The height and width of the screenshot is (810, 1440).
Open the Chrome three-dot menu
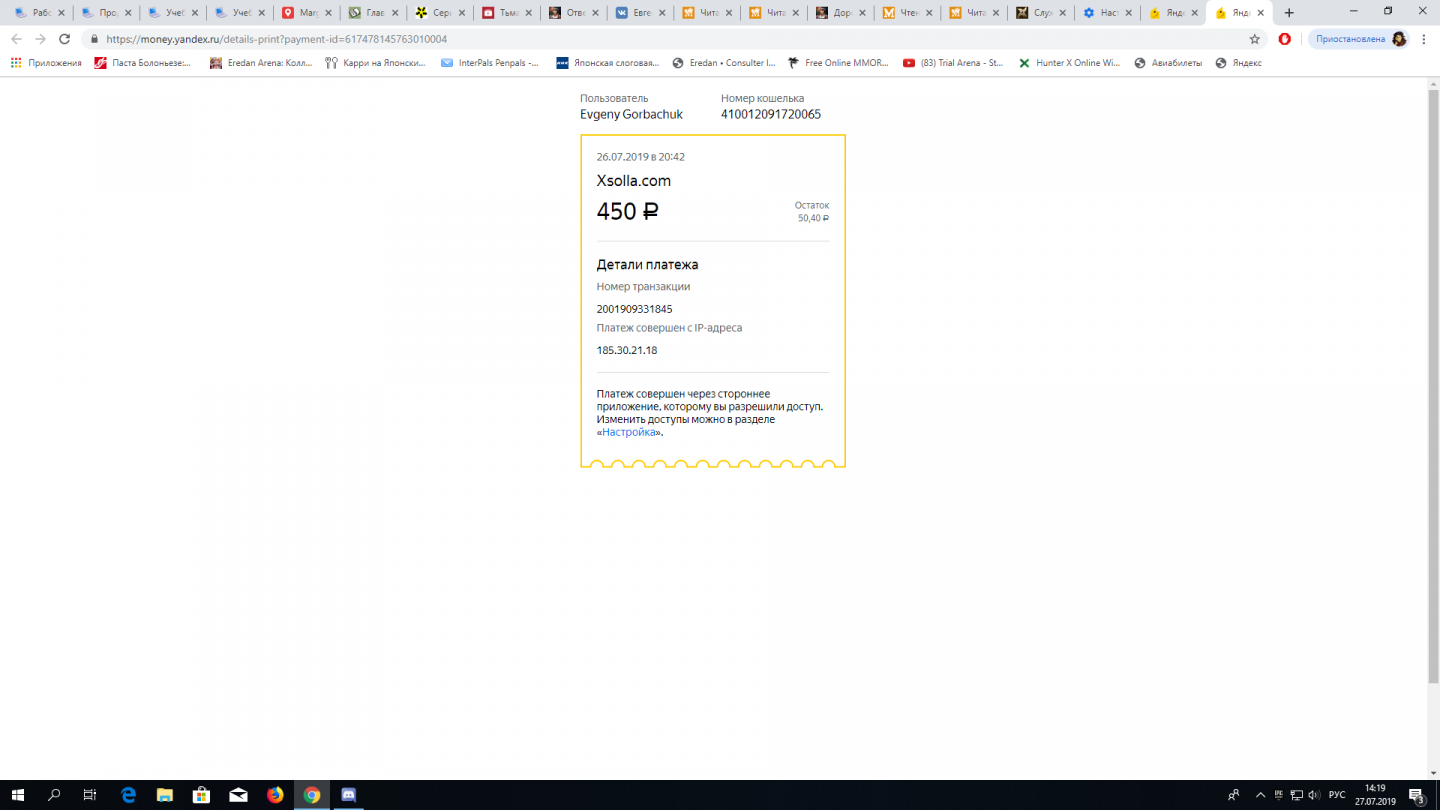pos(1424,39)
